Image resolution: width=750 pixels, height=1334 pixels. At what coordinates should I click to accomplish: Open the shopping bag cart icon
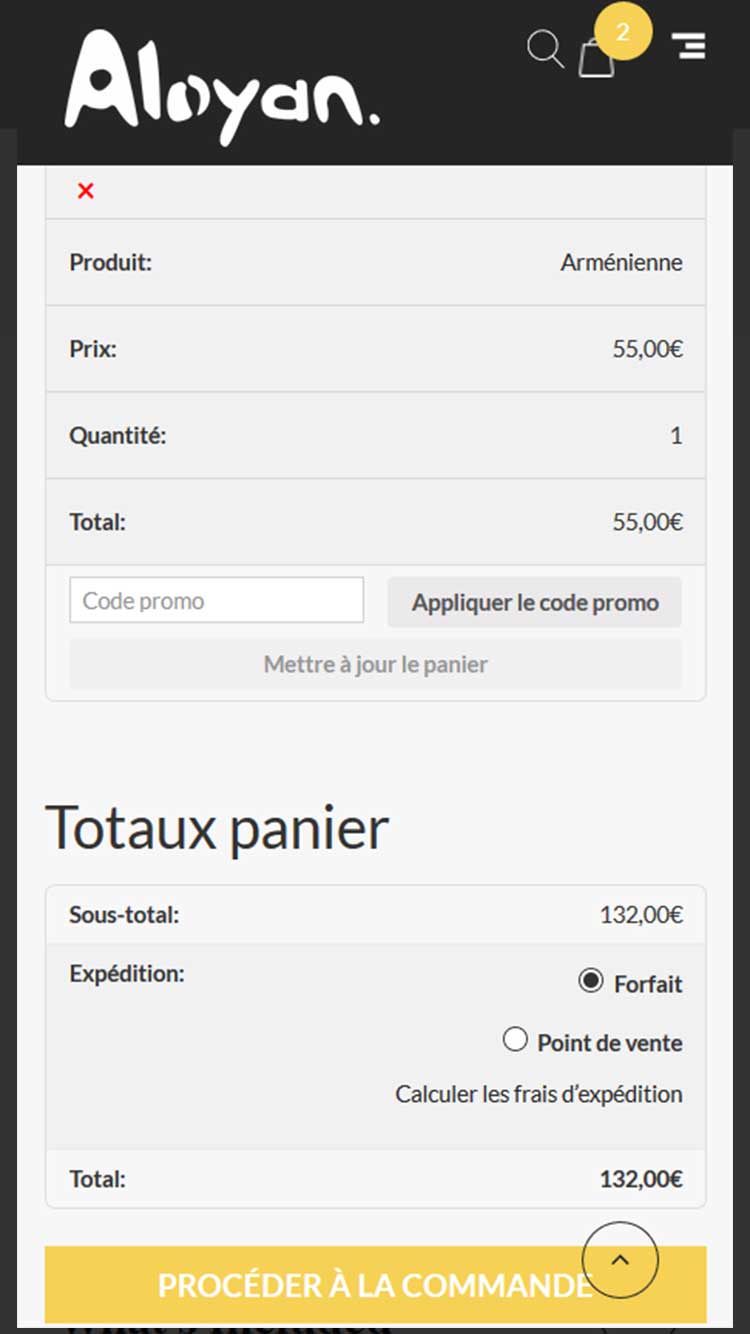tap(597, 57)
